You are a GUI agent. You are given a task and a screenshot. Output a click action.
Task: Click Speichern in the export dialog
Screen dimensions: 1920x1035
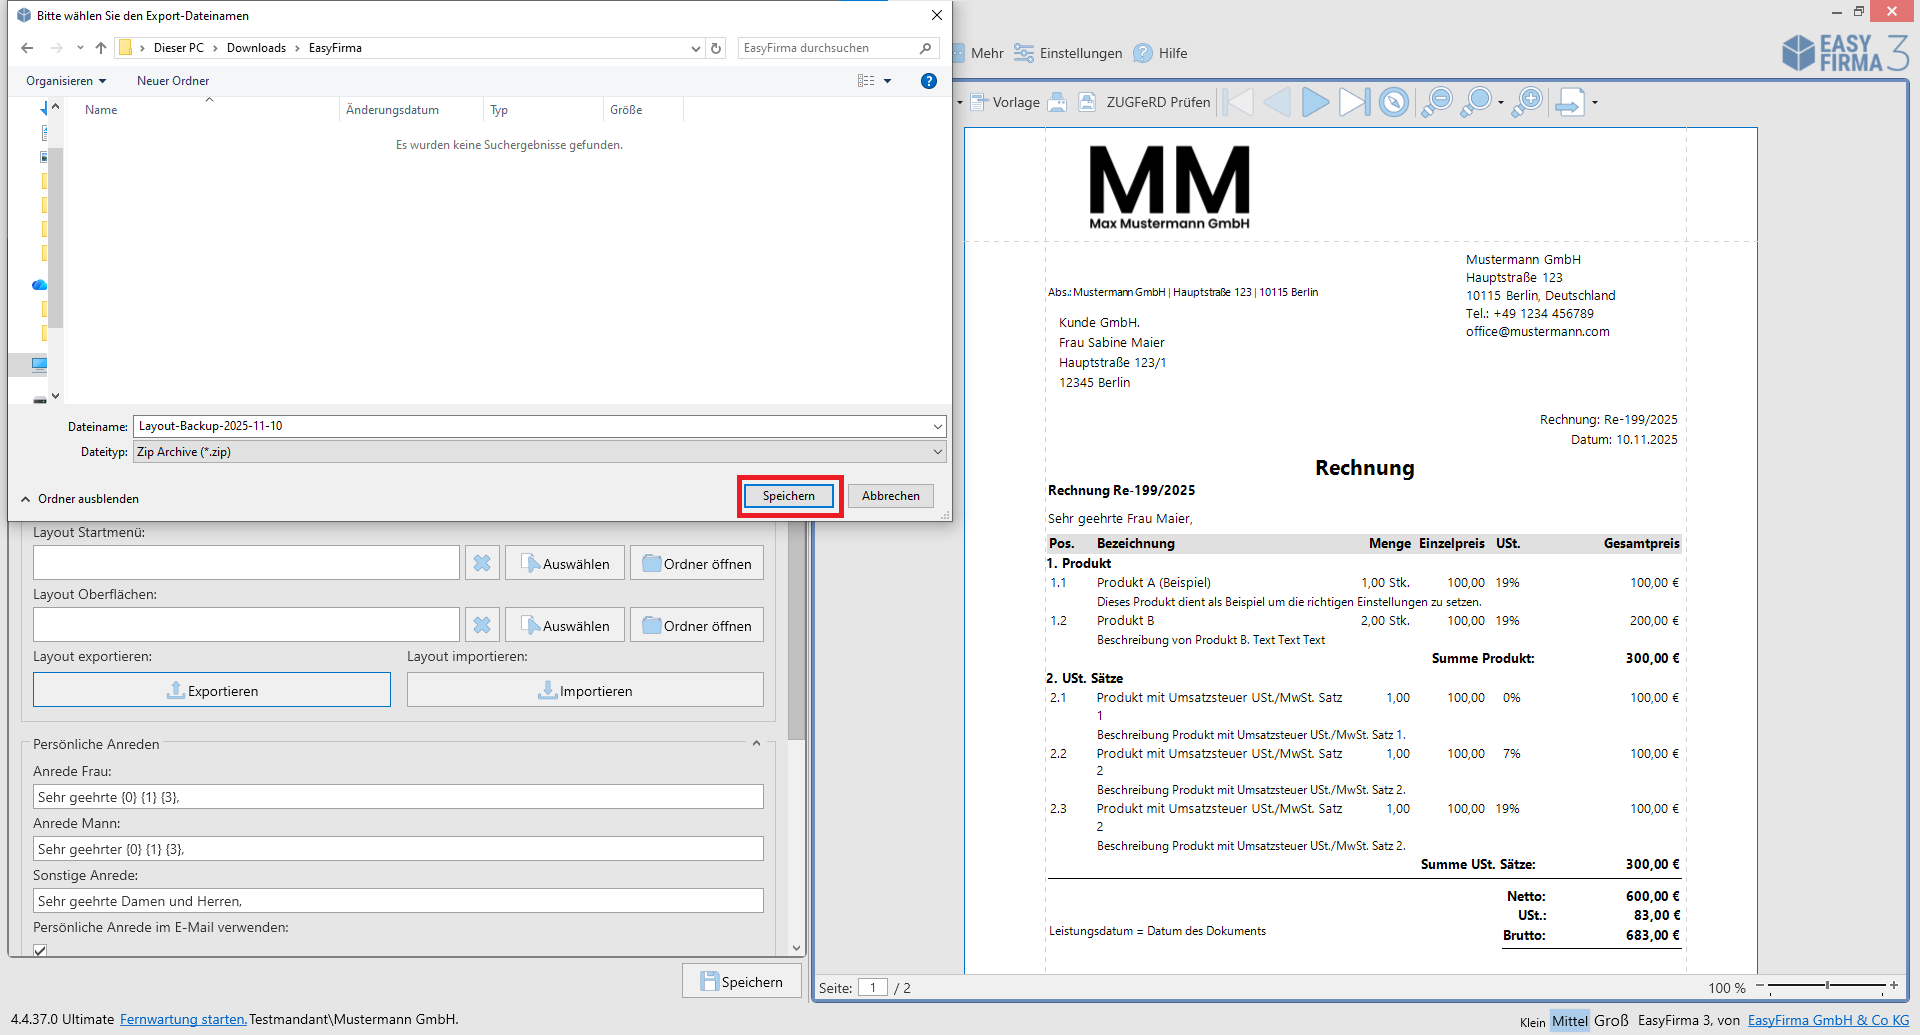point(789,496)
